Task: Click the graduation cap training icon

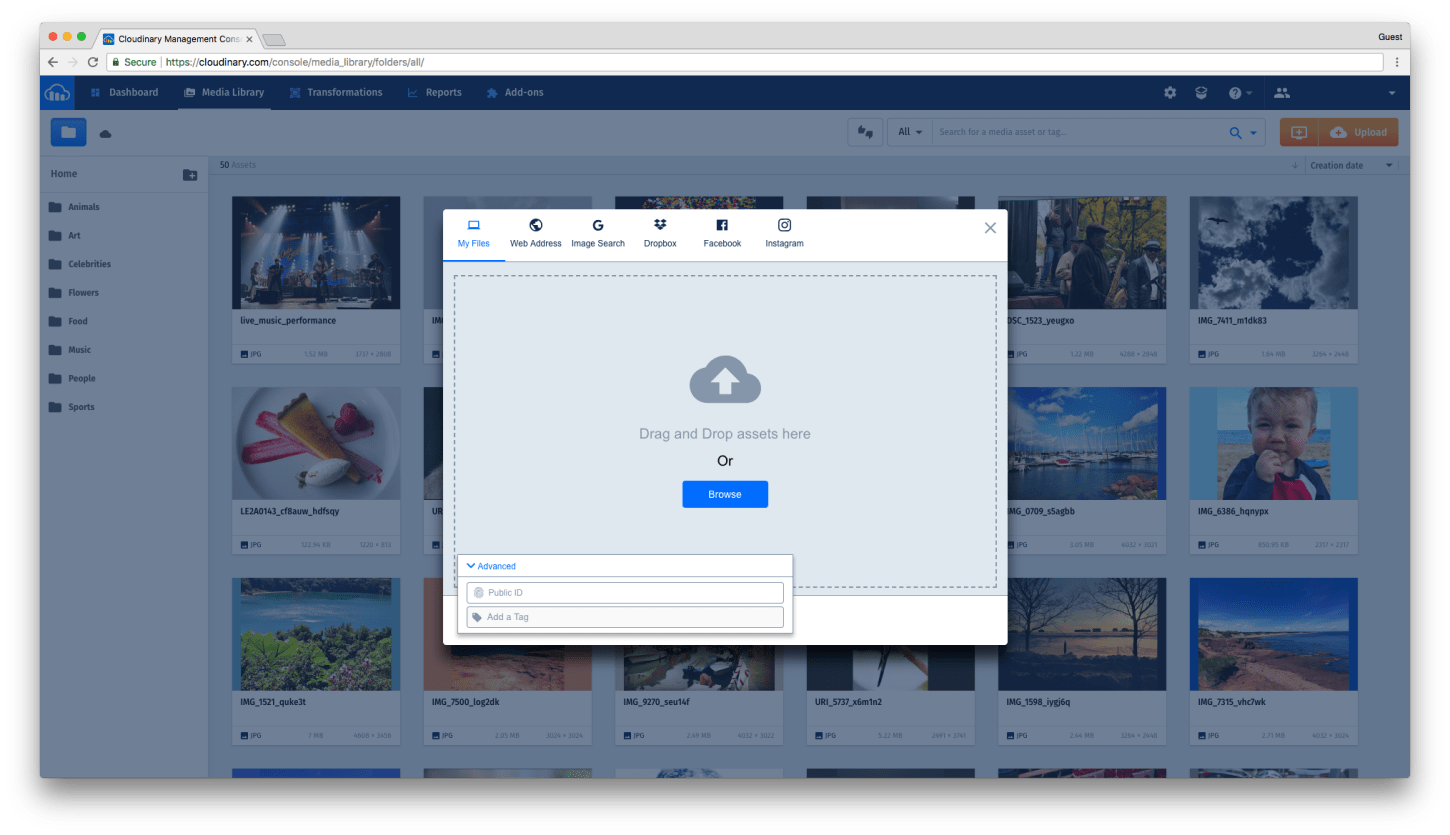Action: (x=1201, y=92)
